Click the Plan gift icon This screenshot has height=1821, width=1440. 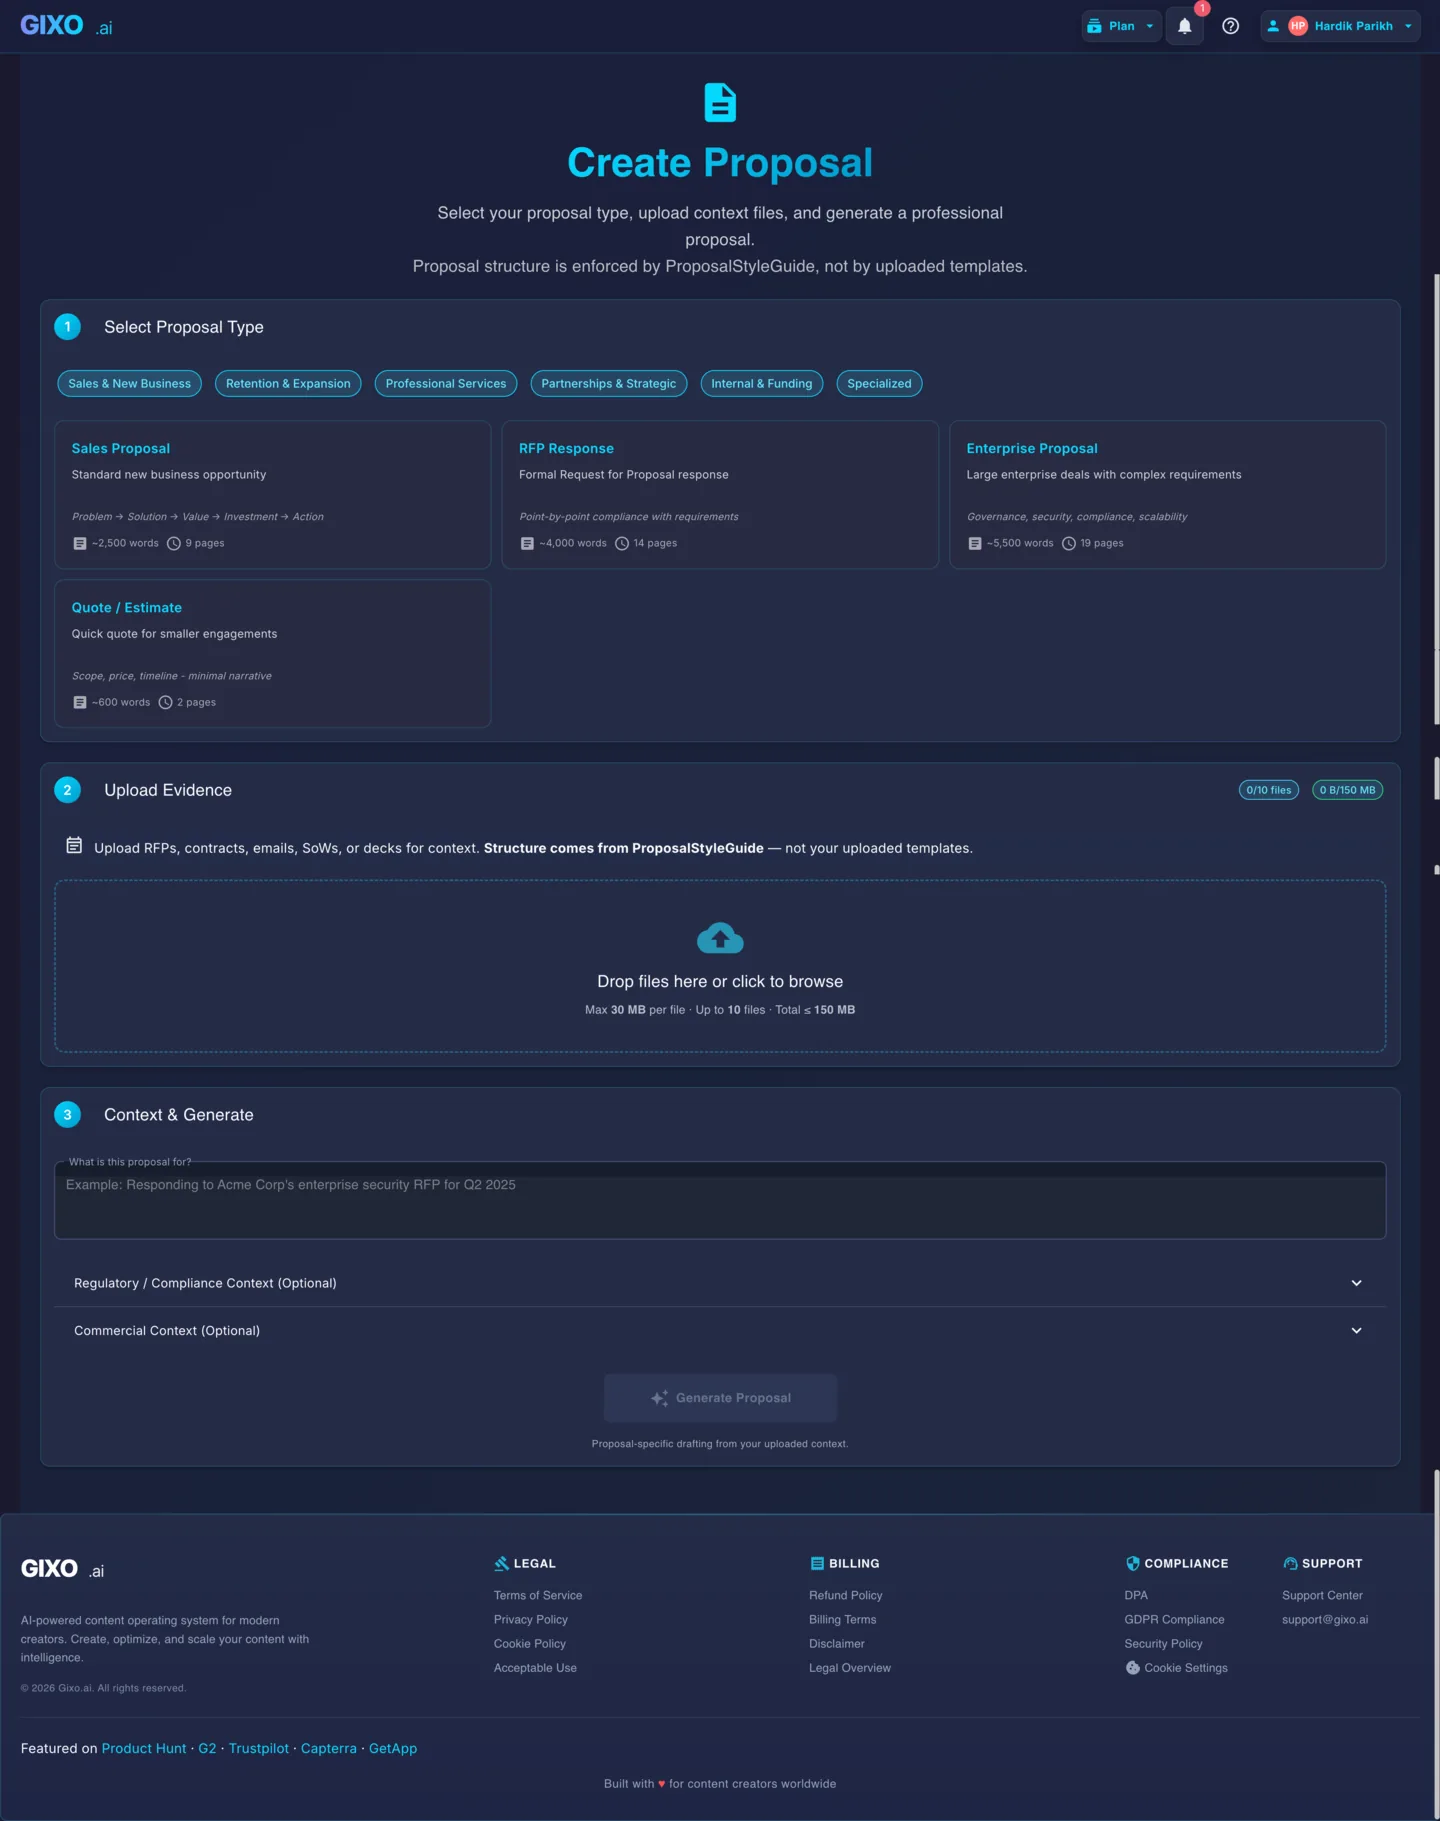[x=1094, y=26]
